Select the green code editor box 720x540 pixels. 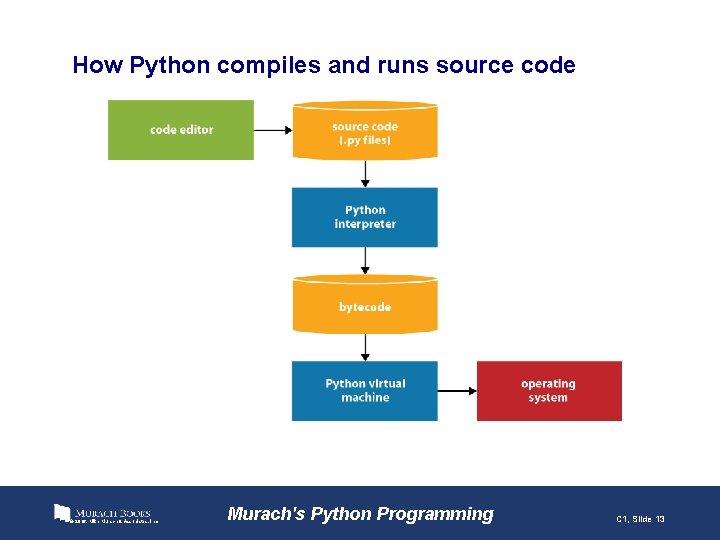point(181,130)
